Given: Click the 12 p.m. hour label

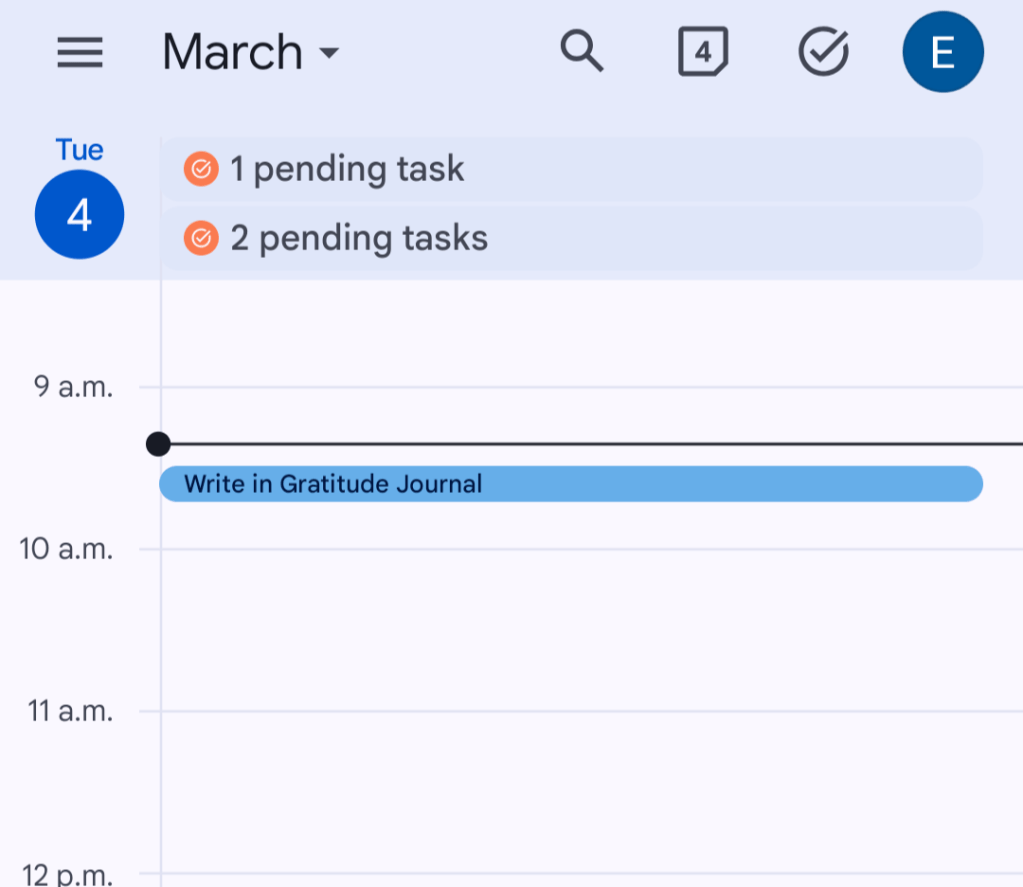Looking at the screenshot, I should tap(68, 875).
